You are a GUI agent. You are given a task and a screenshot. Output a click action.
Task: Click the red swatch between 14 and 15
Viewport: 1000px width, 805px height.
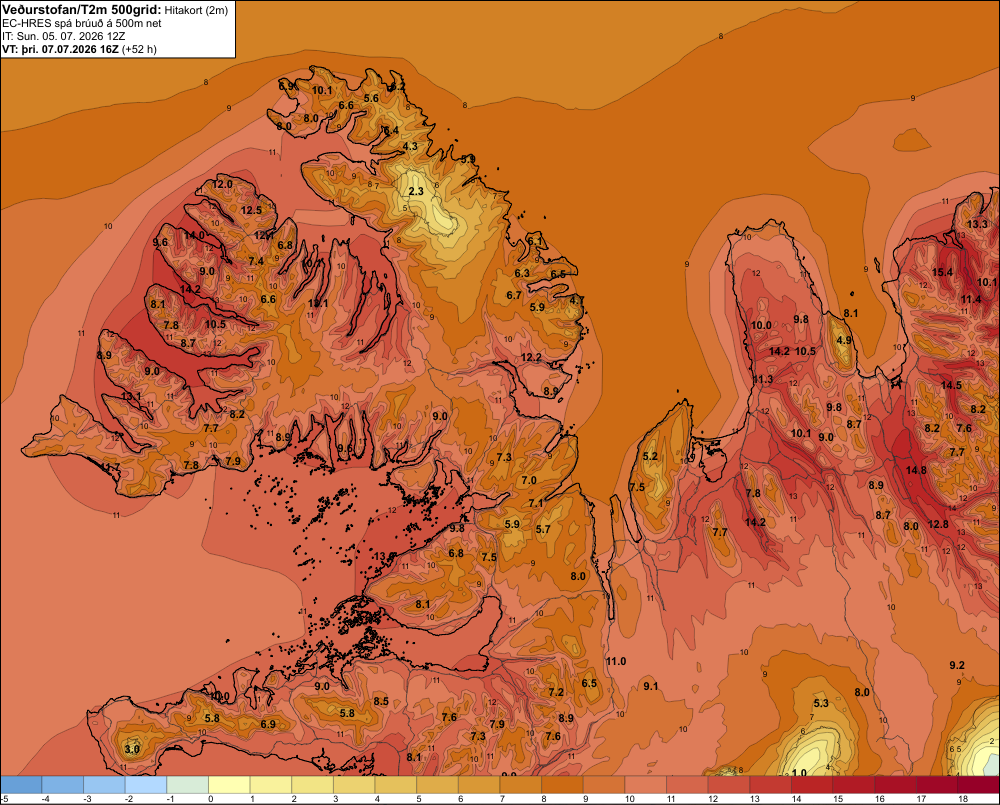(x=812, y=785)
